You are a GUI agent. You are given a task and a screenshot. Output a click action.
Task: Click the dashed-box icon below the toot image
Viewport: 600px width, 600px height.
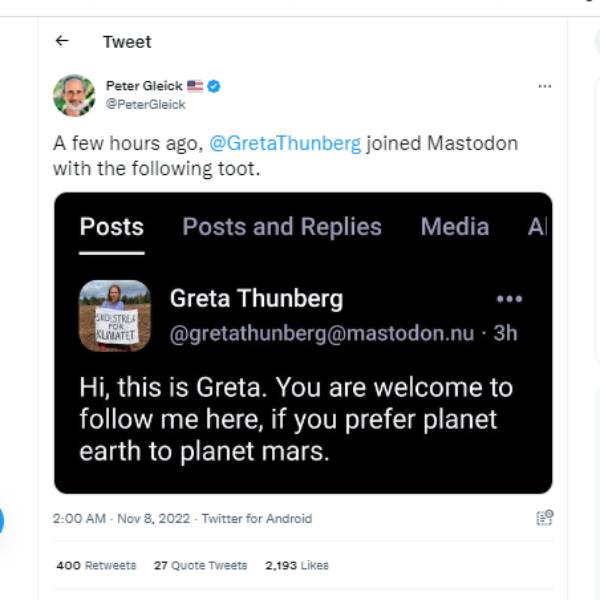pos(544,517)
